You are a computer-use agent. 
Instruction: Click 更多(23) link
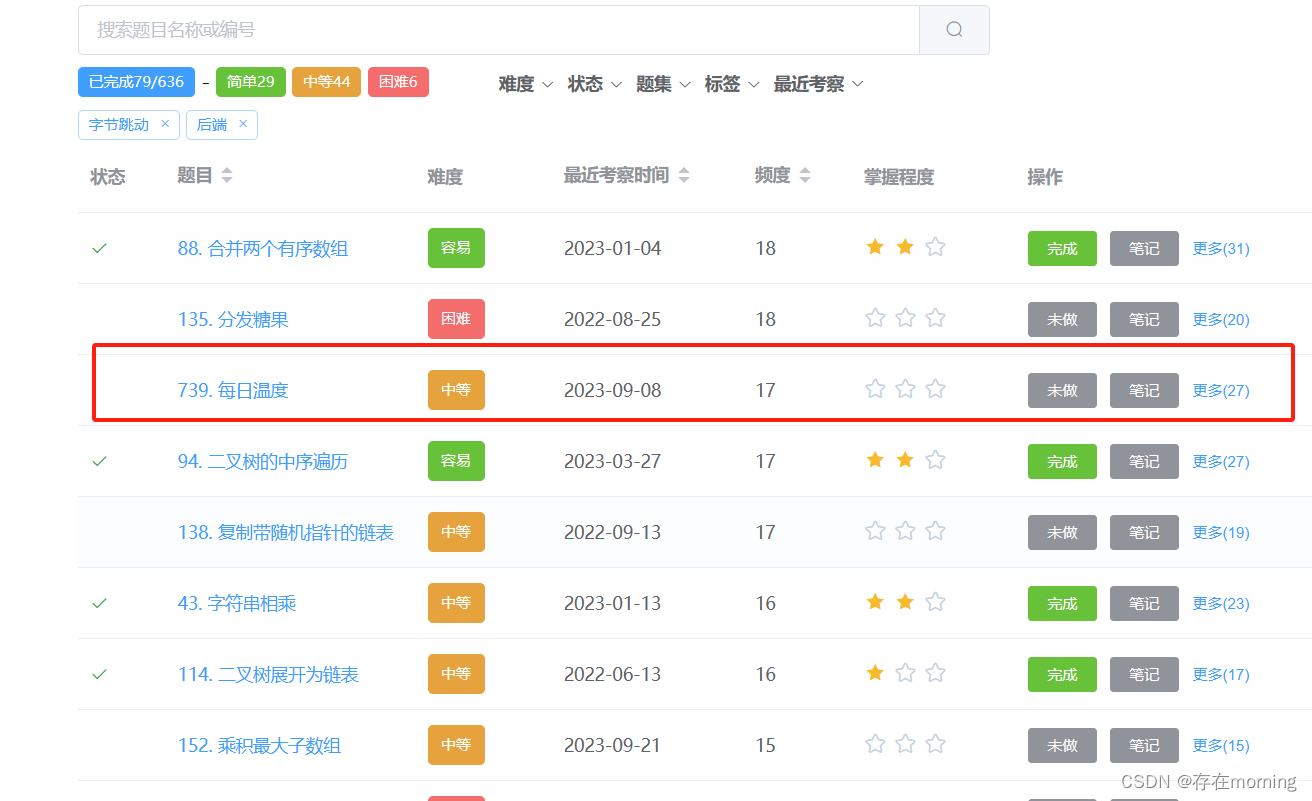coord(1221,604)
